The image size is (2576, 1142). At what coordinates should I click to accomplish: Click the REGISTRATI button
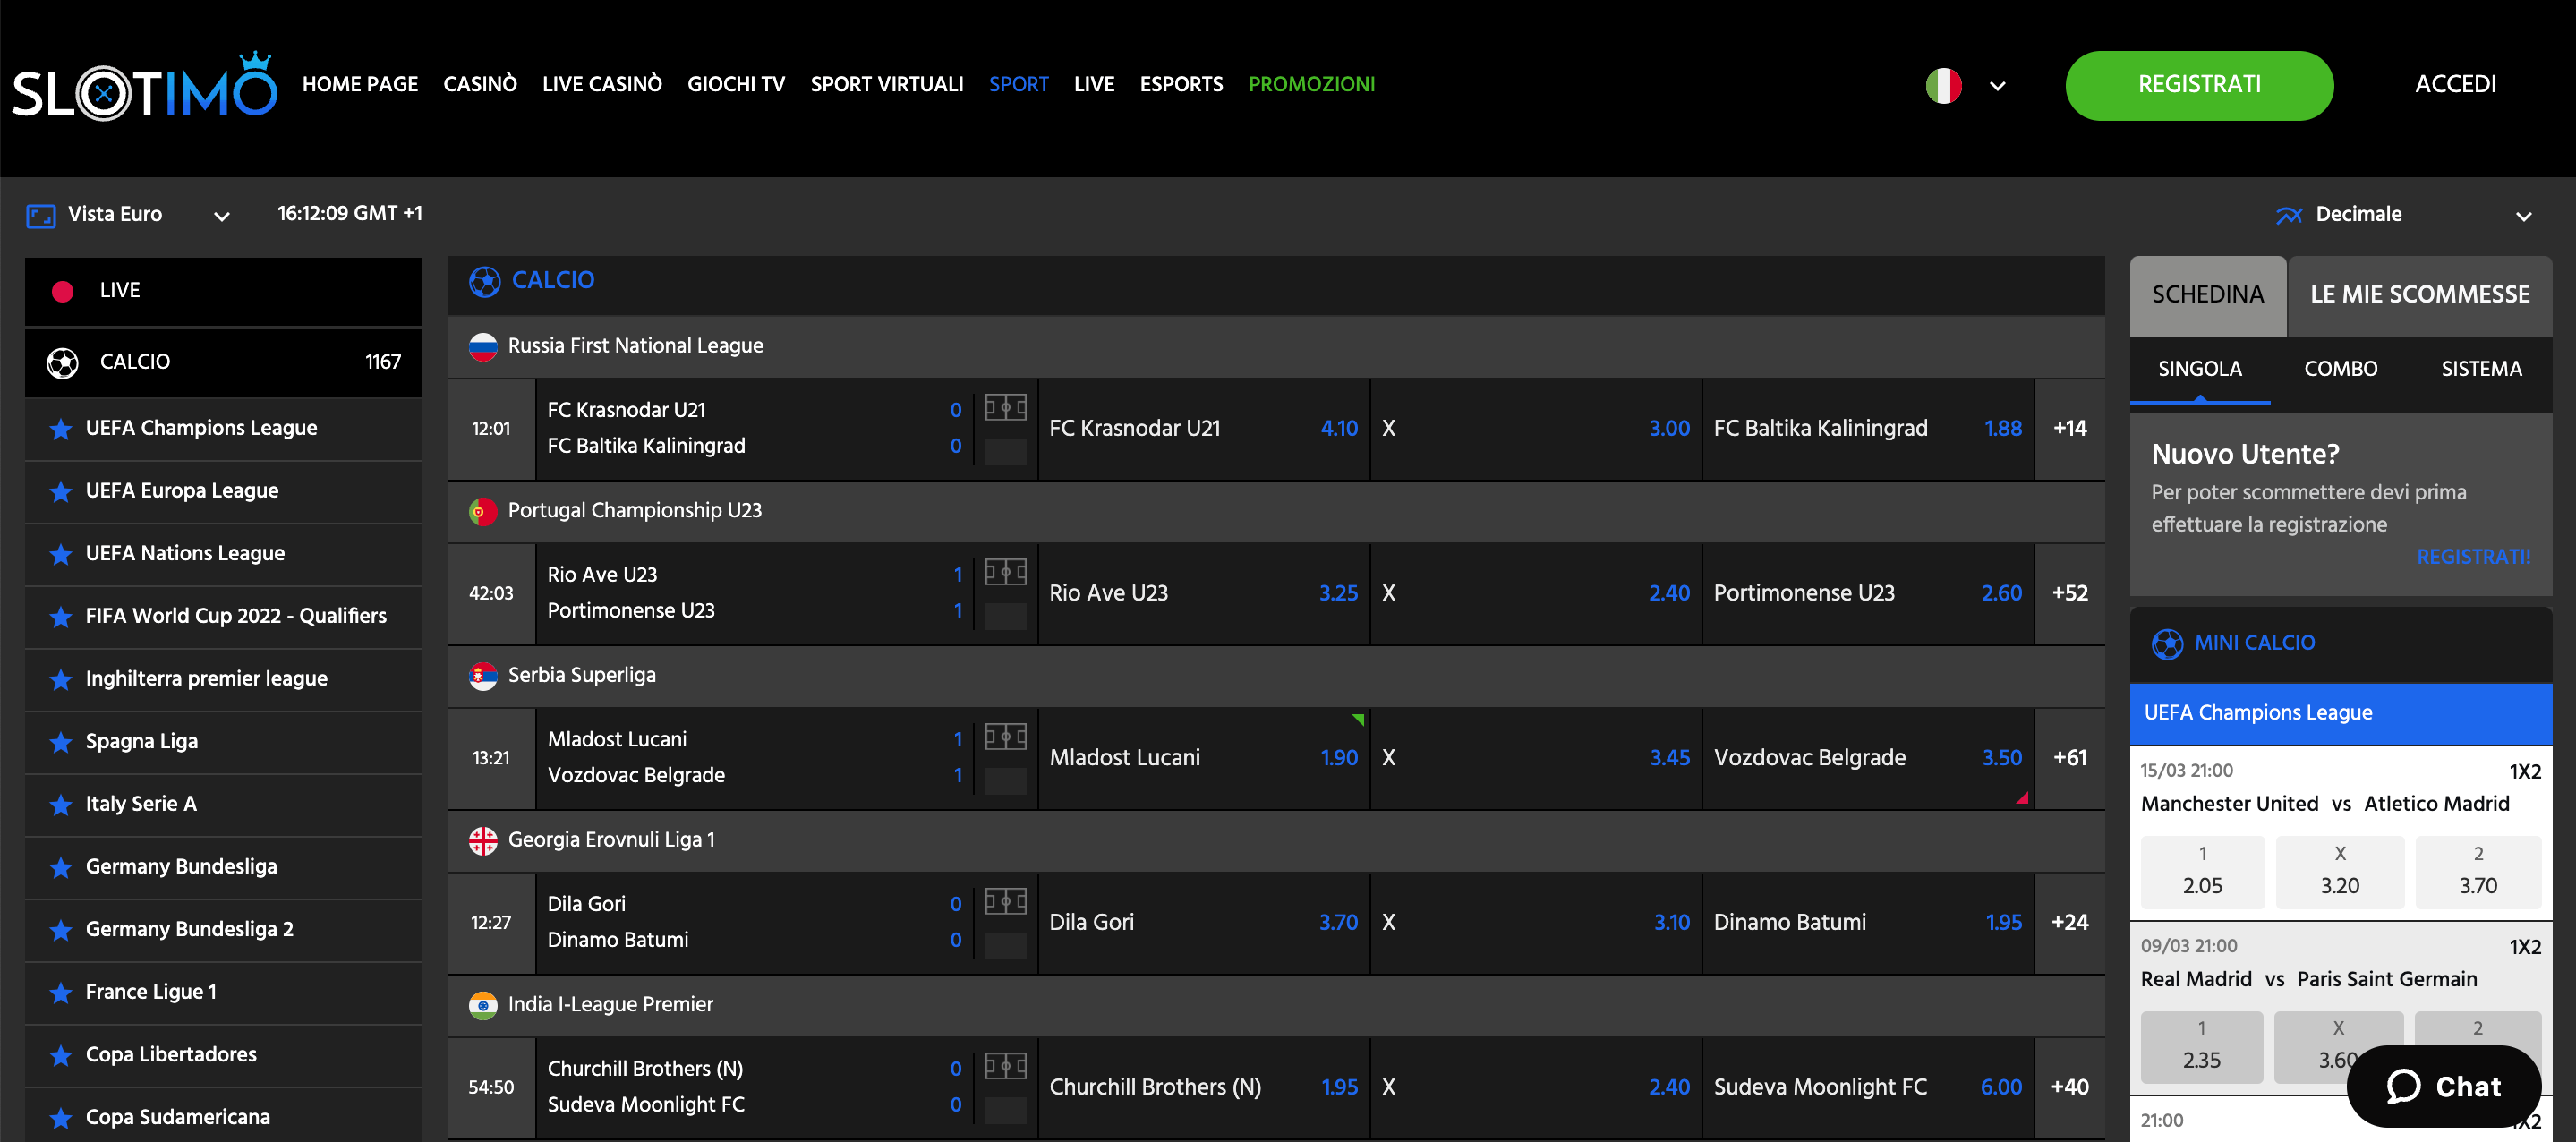(2199, 85)
